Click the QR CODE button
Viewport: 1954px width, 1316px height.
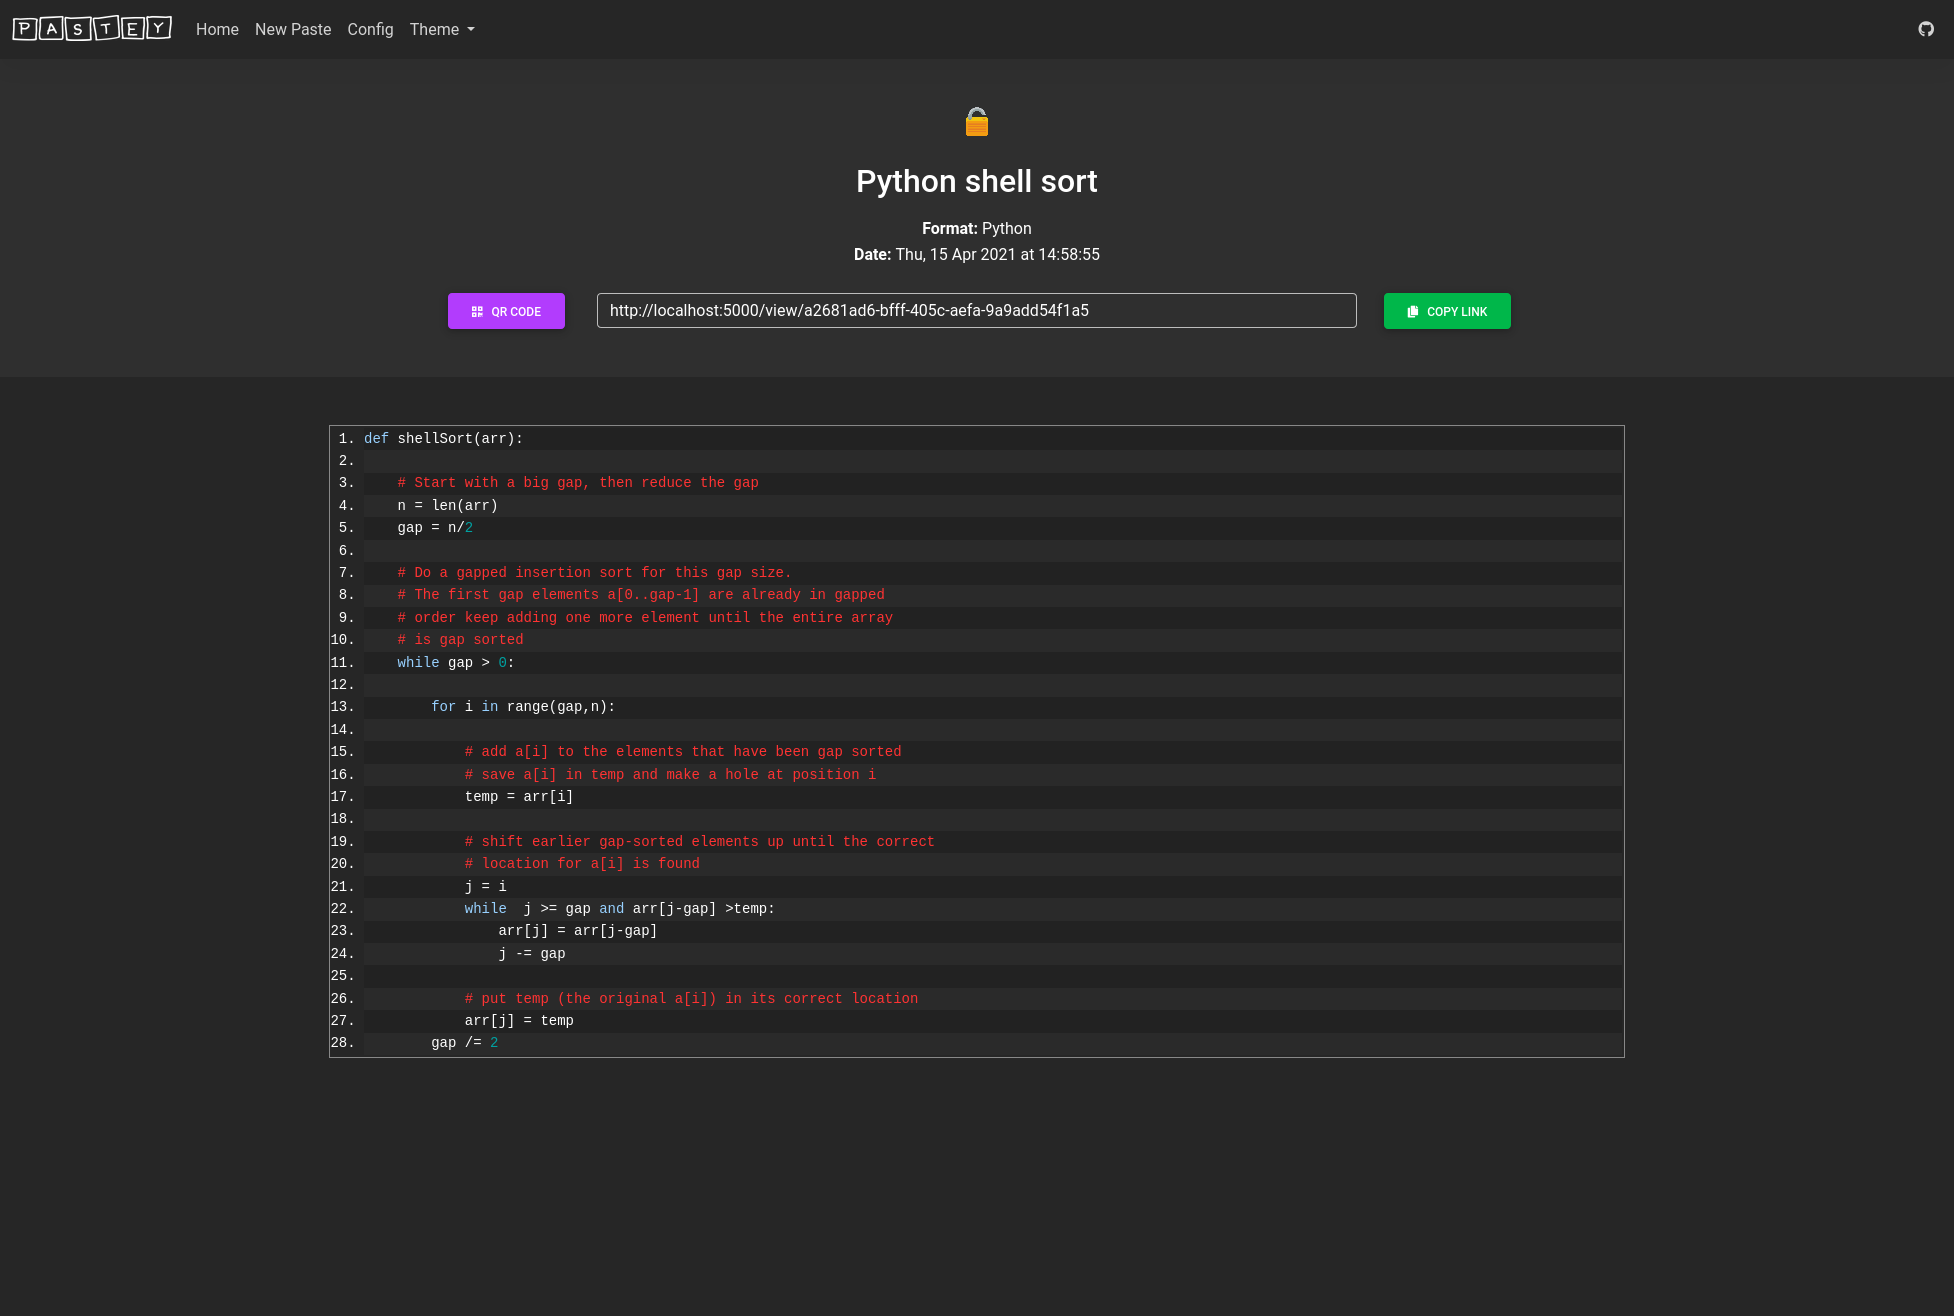(506, 311)
